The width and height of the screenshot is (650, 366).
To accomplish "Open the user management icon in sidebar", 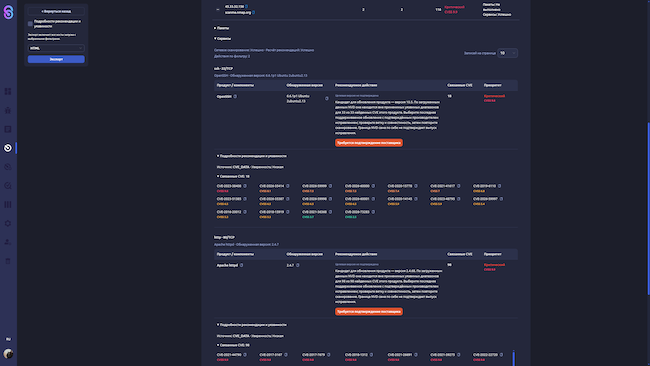I will click(8, 242).
